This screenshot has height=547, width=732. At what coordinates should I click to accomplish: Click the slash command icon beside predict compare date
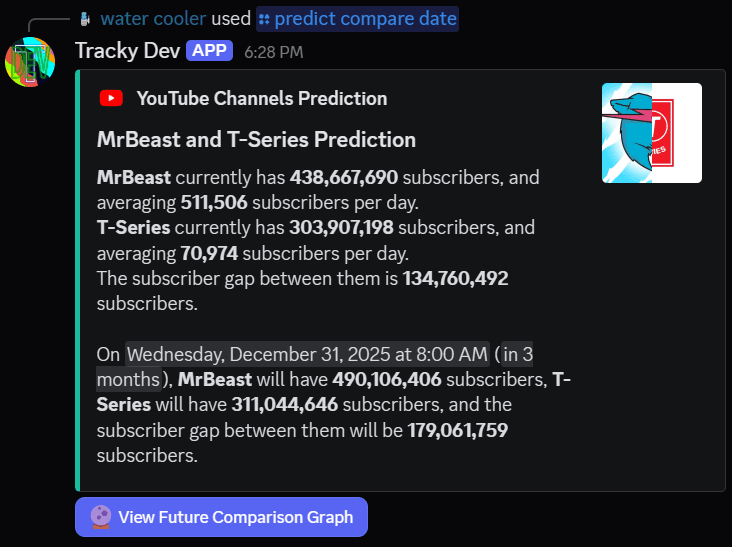pyautogui.click(x=264, y=19)
